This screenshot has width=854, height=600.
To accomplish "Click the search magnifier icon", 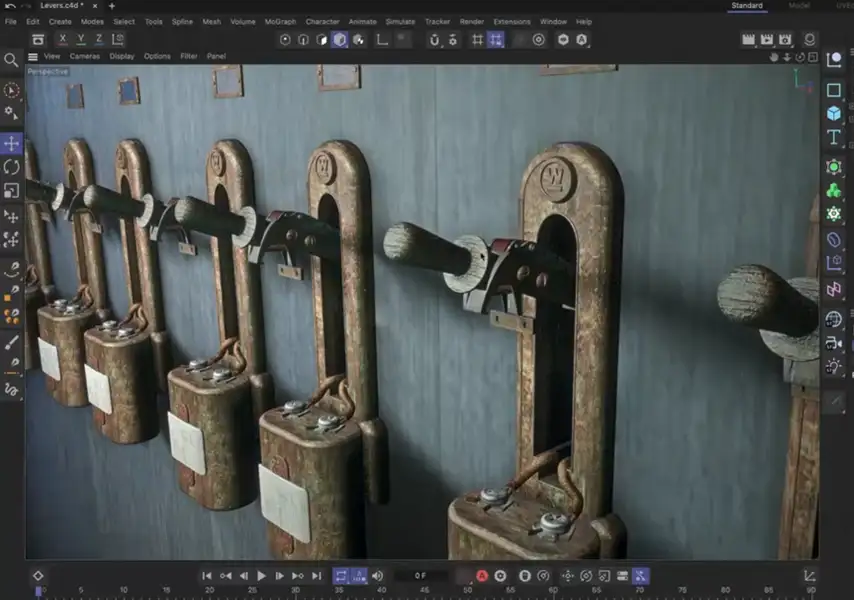I will [x=11, y=60].
